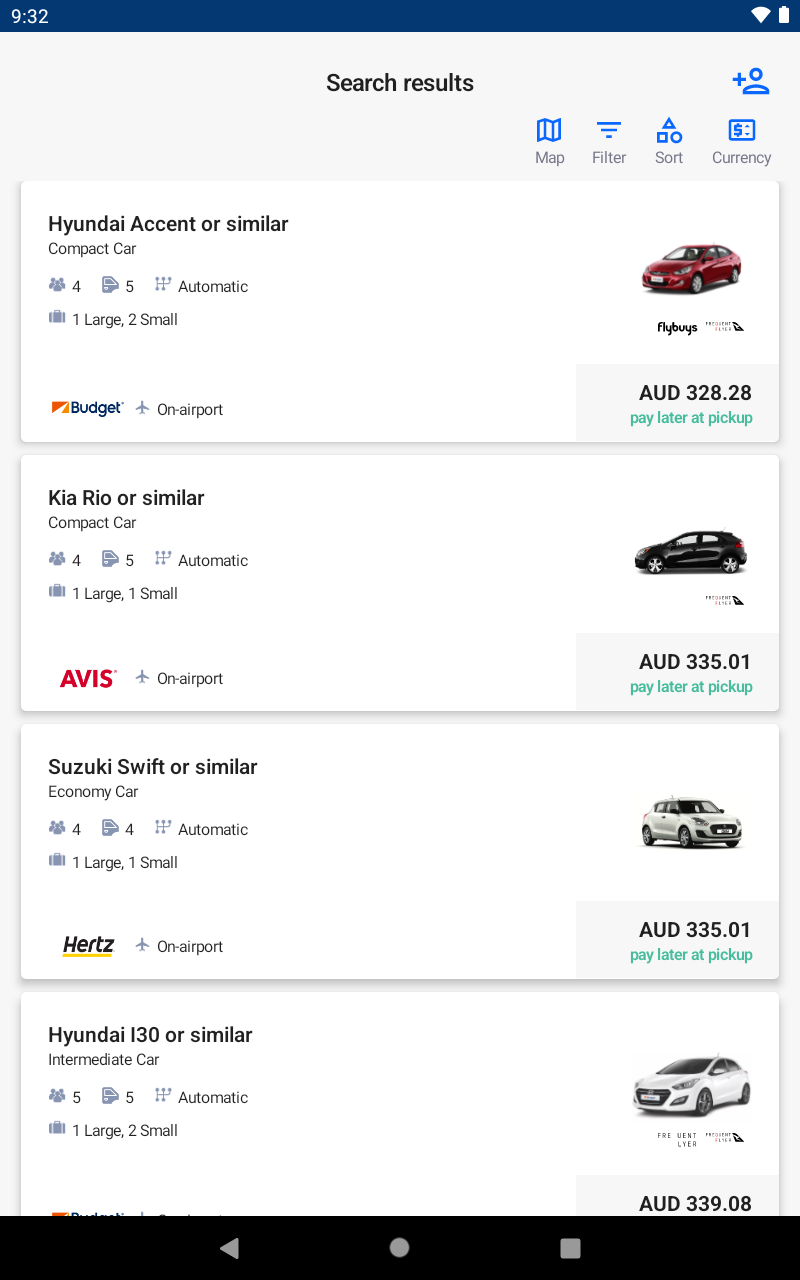Tap the AVIS supplier logo
Image resolution: width=800 pixels, height=1280 pixels.
88,678
